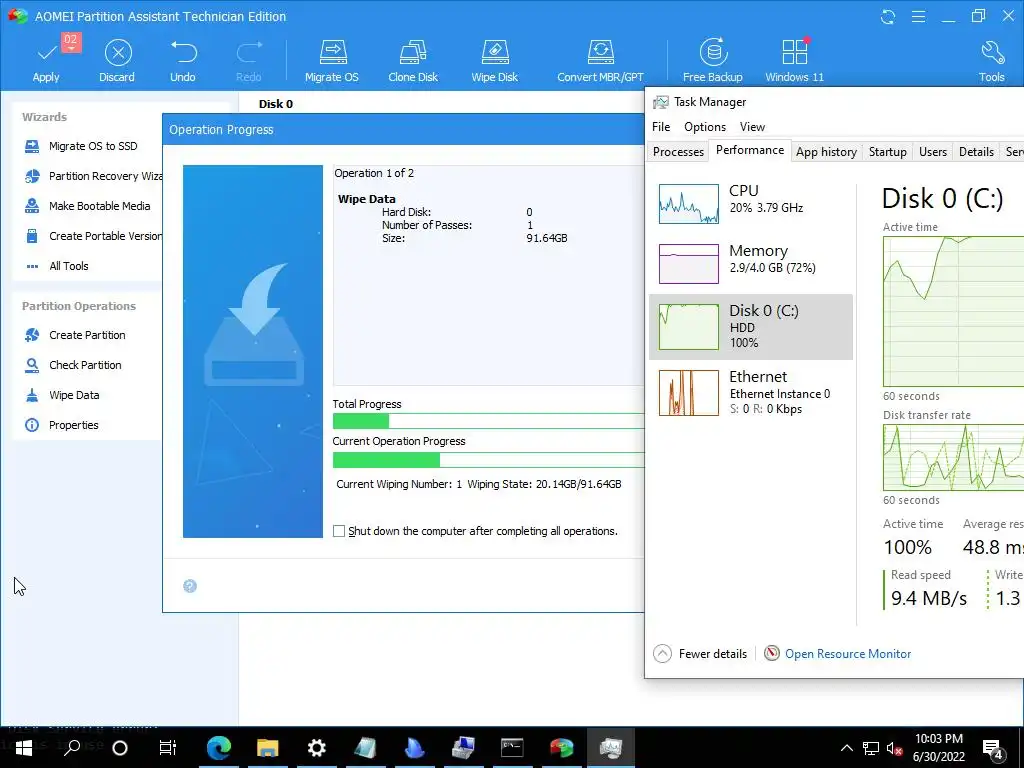Image resolution: width=1024 pixels, height=768 pixels.
Task: Open Properties in Partition Operations
Action: (61, 425)
